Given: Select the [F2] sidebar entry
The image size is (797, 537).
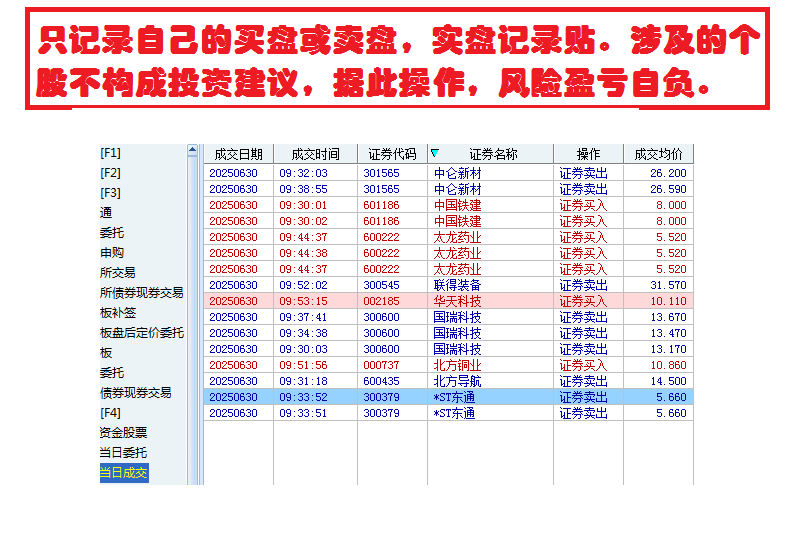Looking at the screenshot, I should pos(110,173).
